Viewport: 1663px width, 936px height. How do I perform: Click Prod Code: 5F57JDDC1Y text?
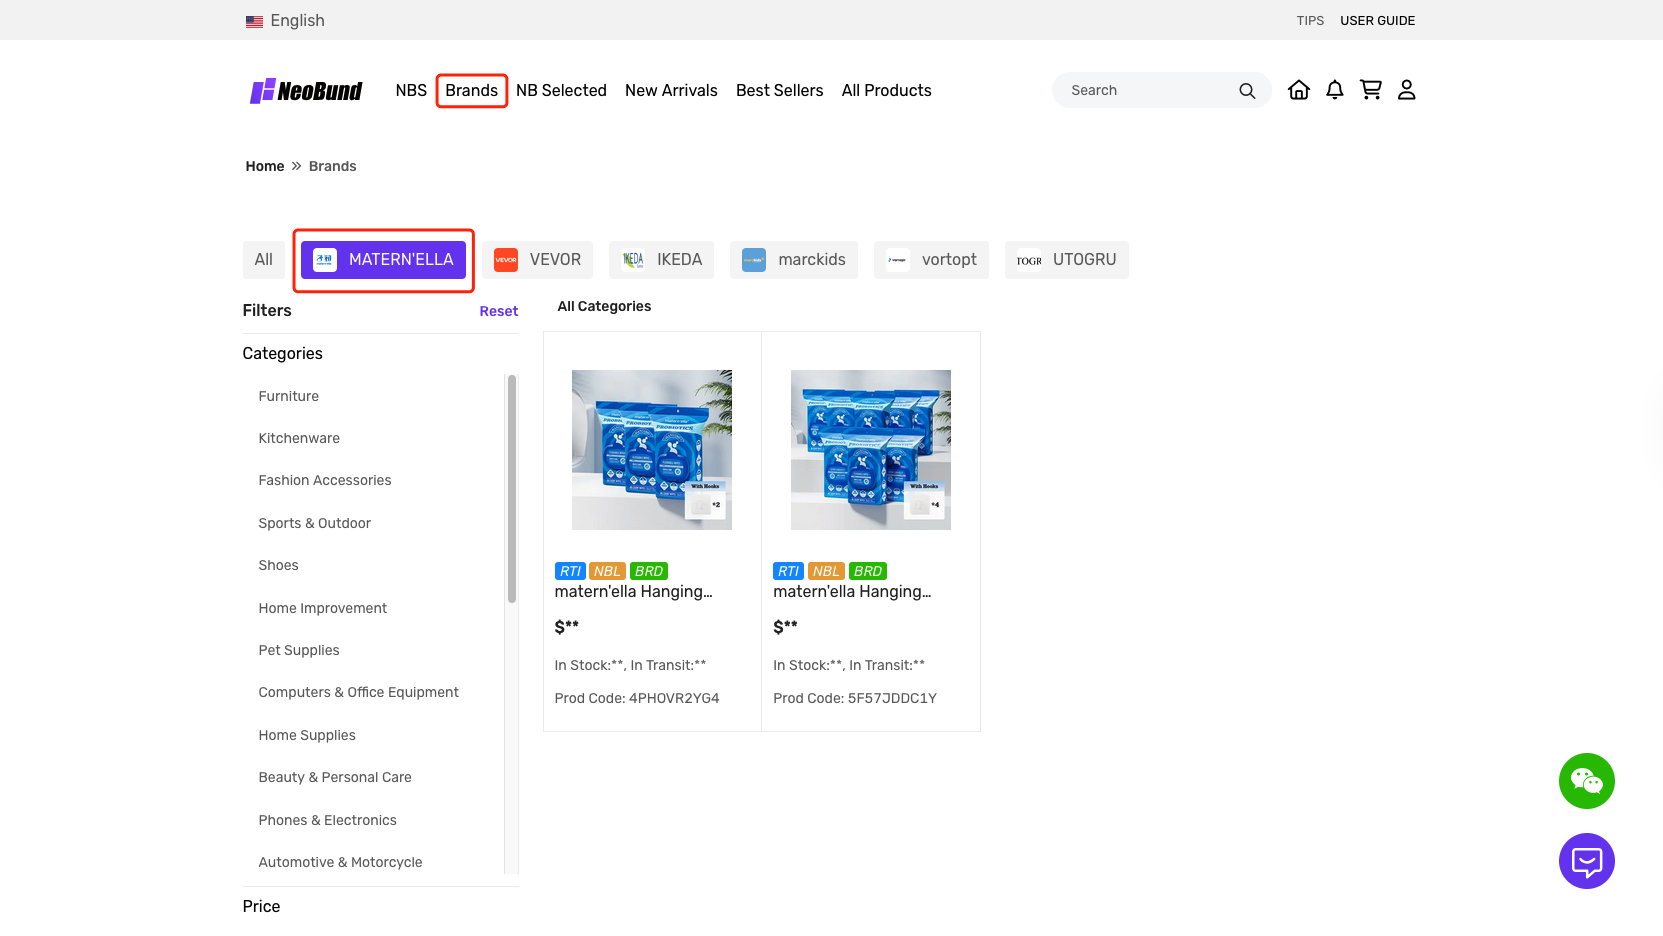pos(855,698)
